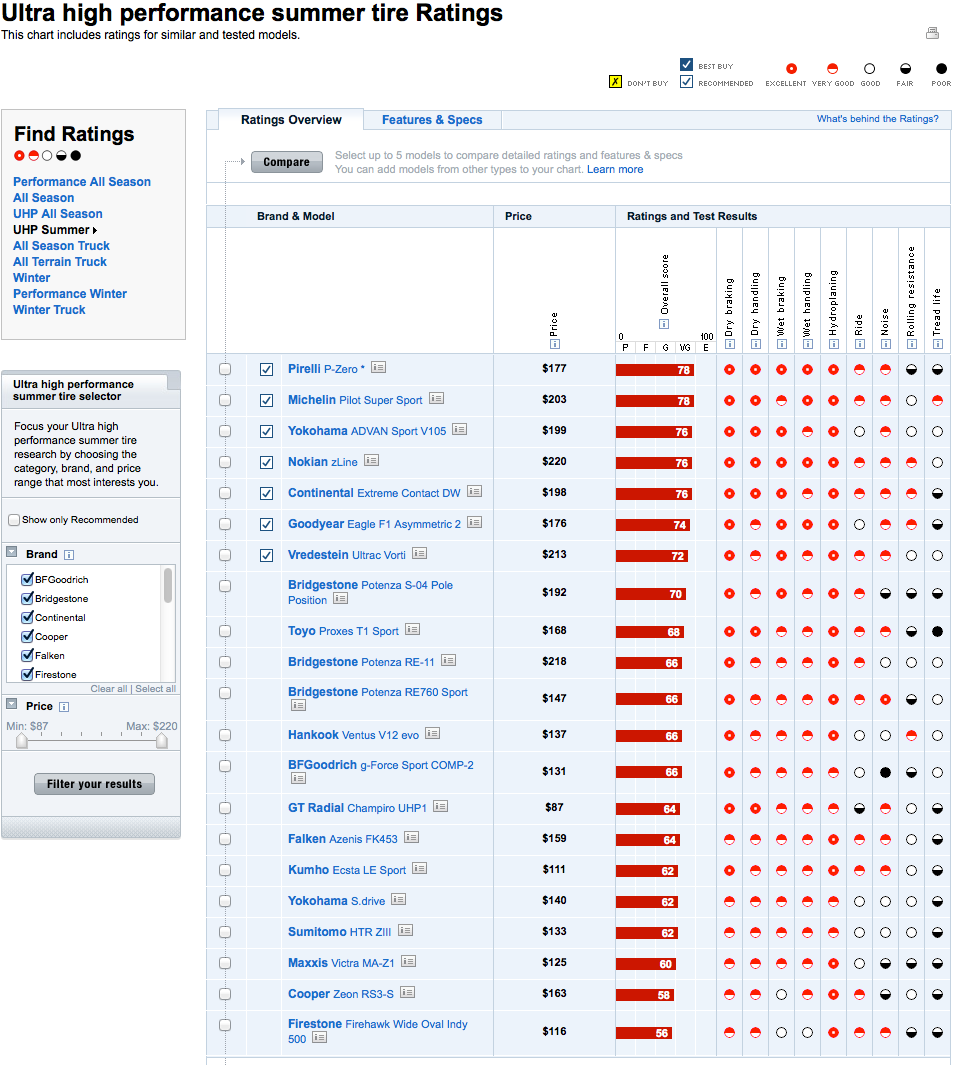Uncheck Falken brand filter
960x1065 pixels.
27,655
